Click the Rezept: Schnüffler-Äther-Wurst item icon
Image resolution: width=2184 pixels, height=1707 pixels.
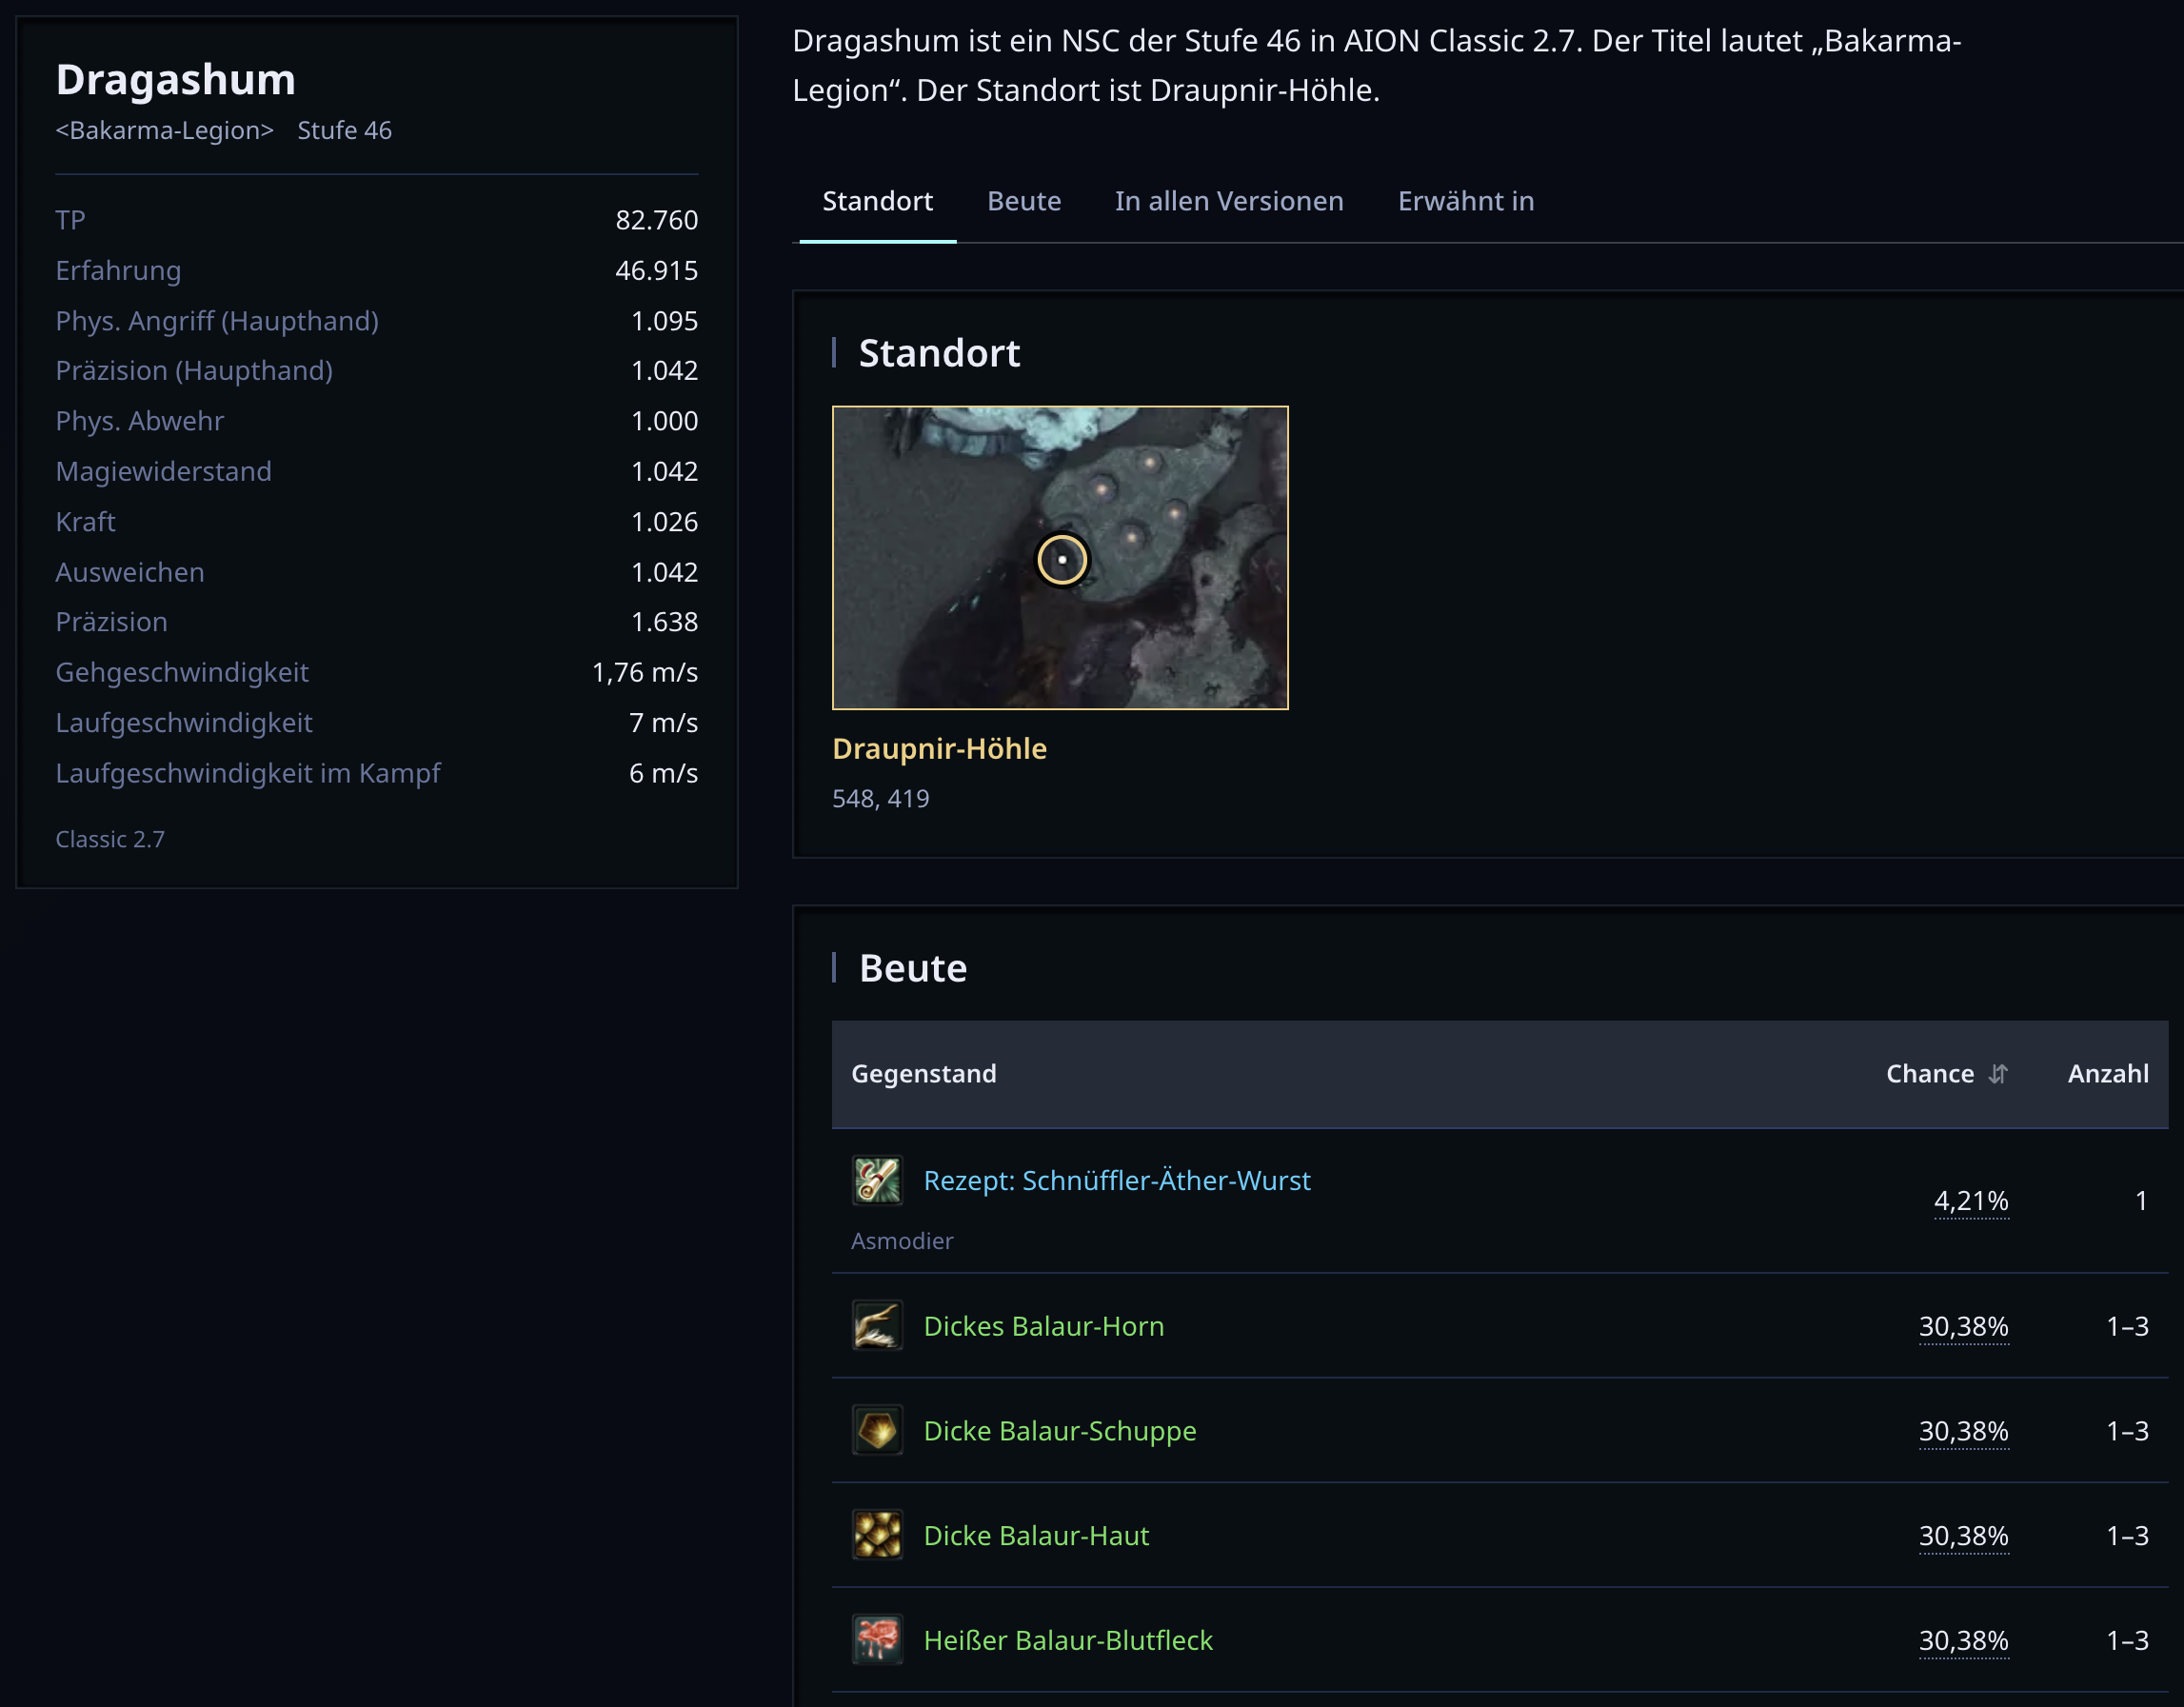[877, 1180]
